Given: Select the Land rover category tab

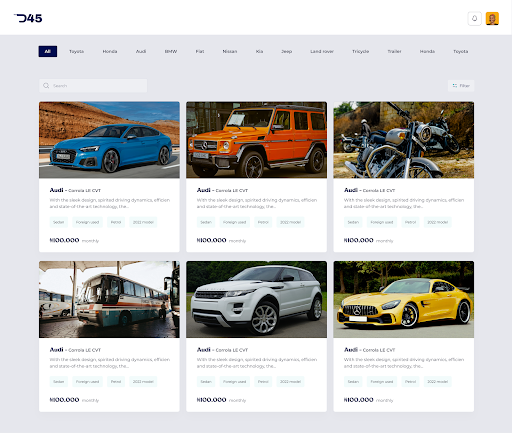Looking at the screenshot, I should [322, 51].
